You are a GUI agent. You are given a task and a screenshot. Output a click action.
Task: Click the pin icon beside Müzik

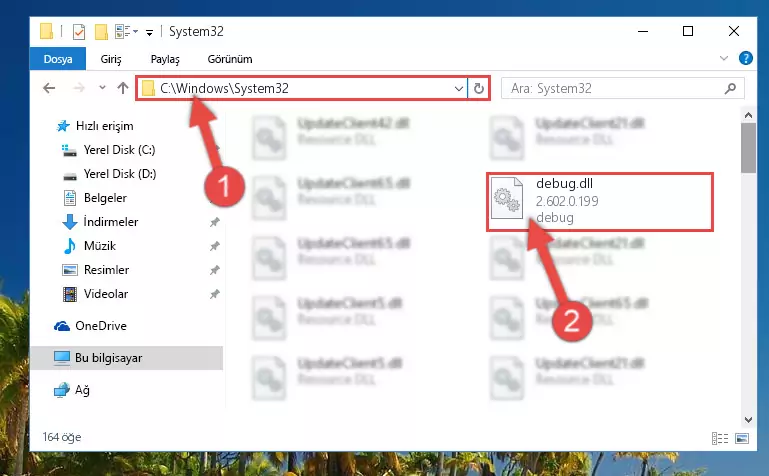[x=214, y=246]
